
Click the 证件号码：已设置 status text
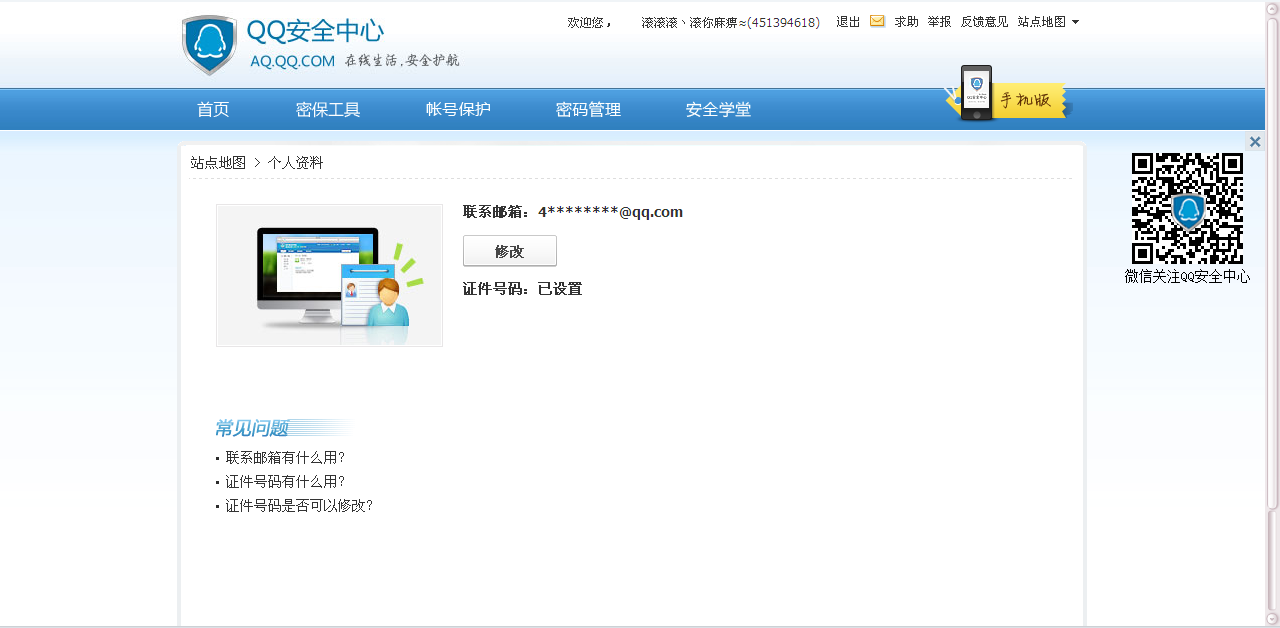coord(522,289)
